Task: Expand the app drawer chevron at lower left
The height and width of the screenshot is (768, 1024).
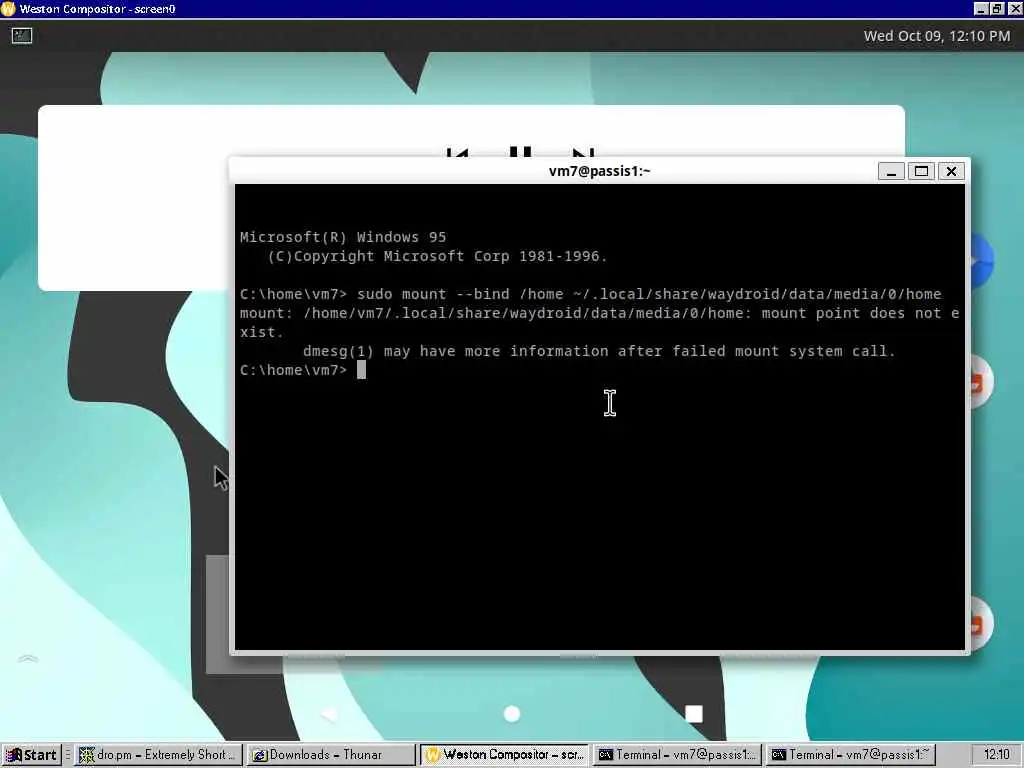Action: coord(28,659)
